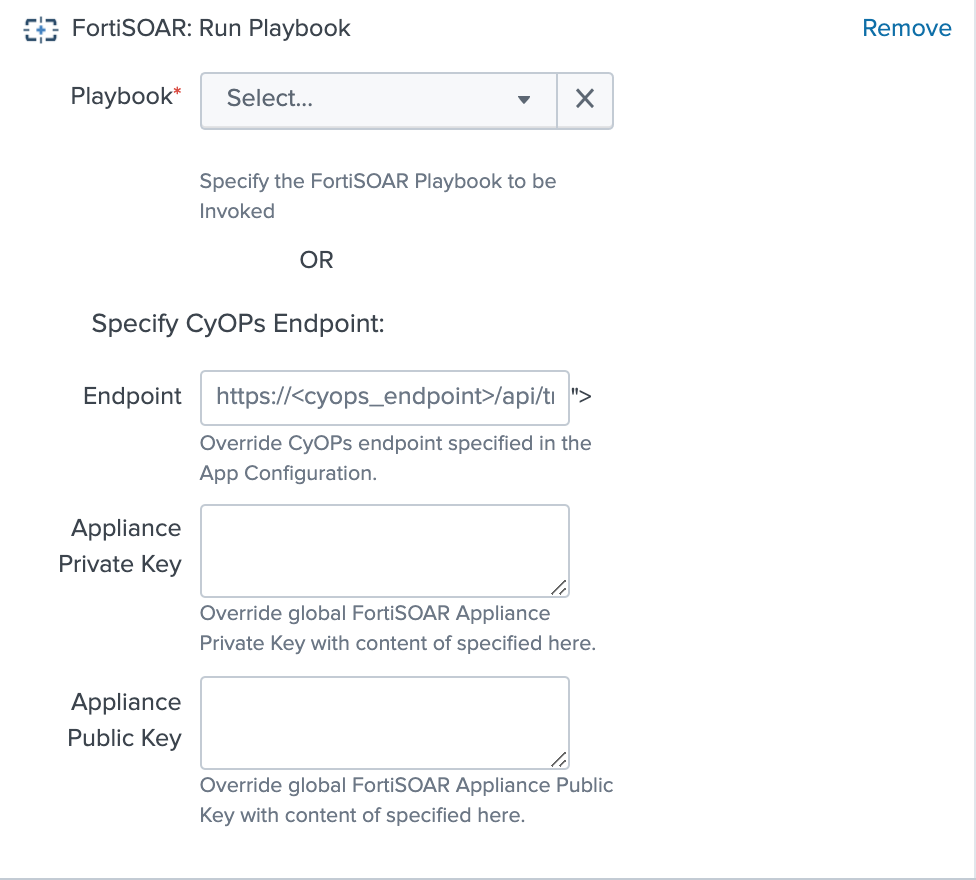Remove the FortiSOAR Run Playbook action

[x=906, y=28]
